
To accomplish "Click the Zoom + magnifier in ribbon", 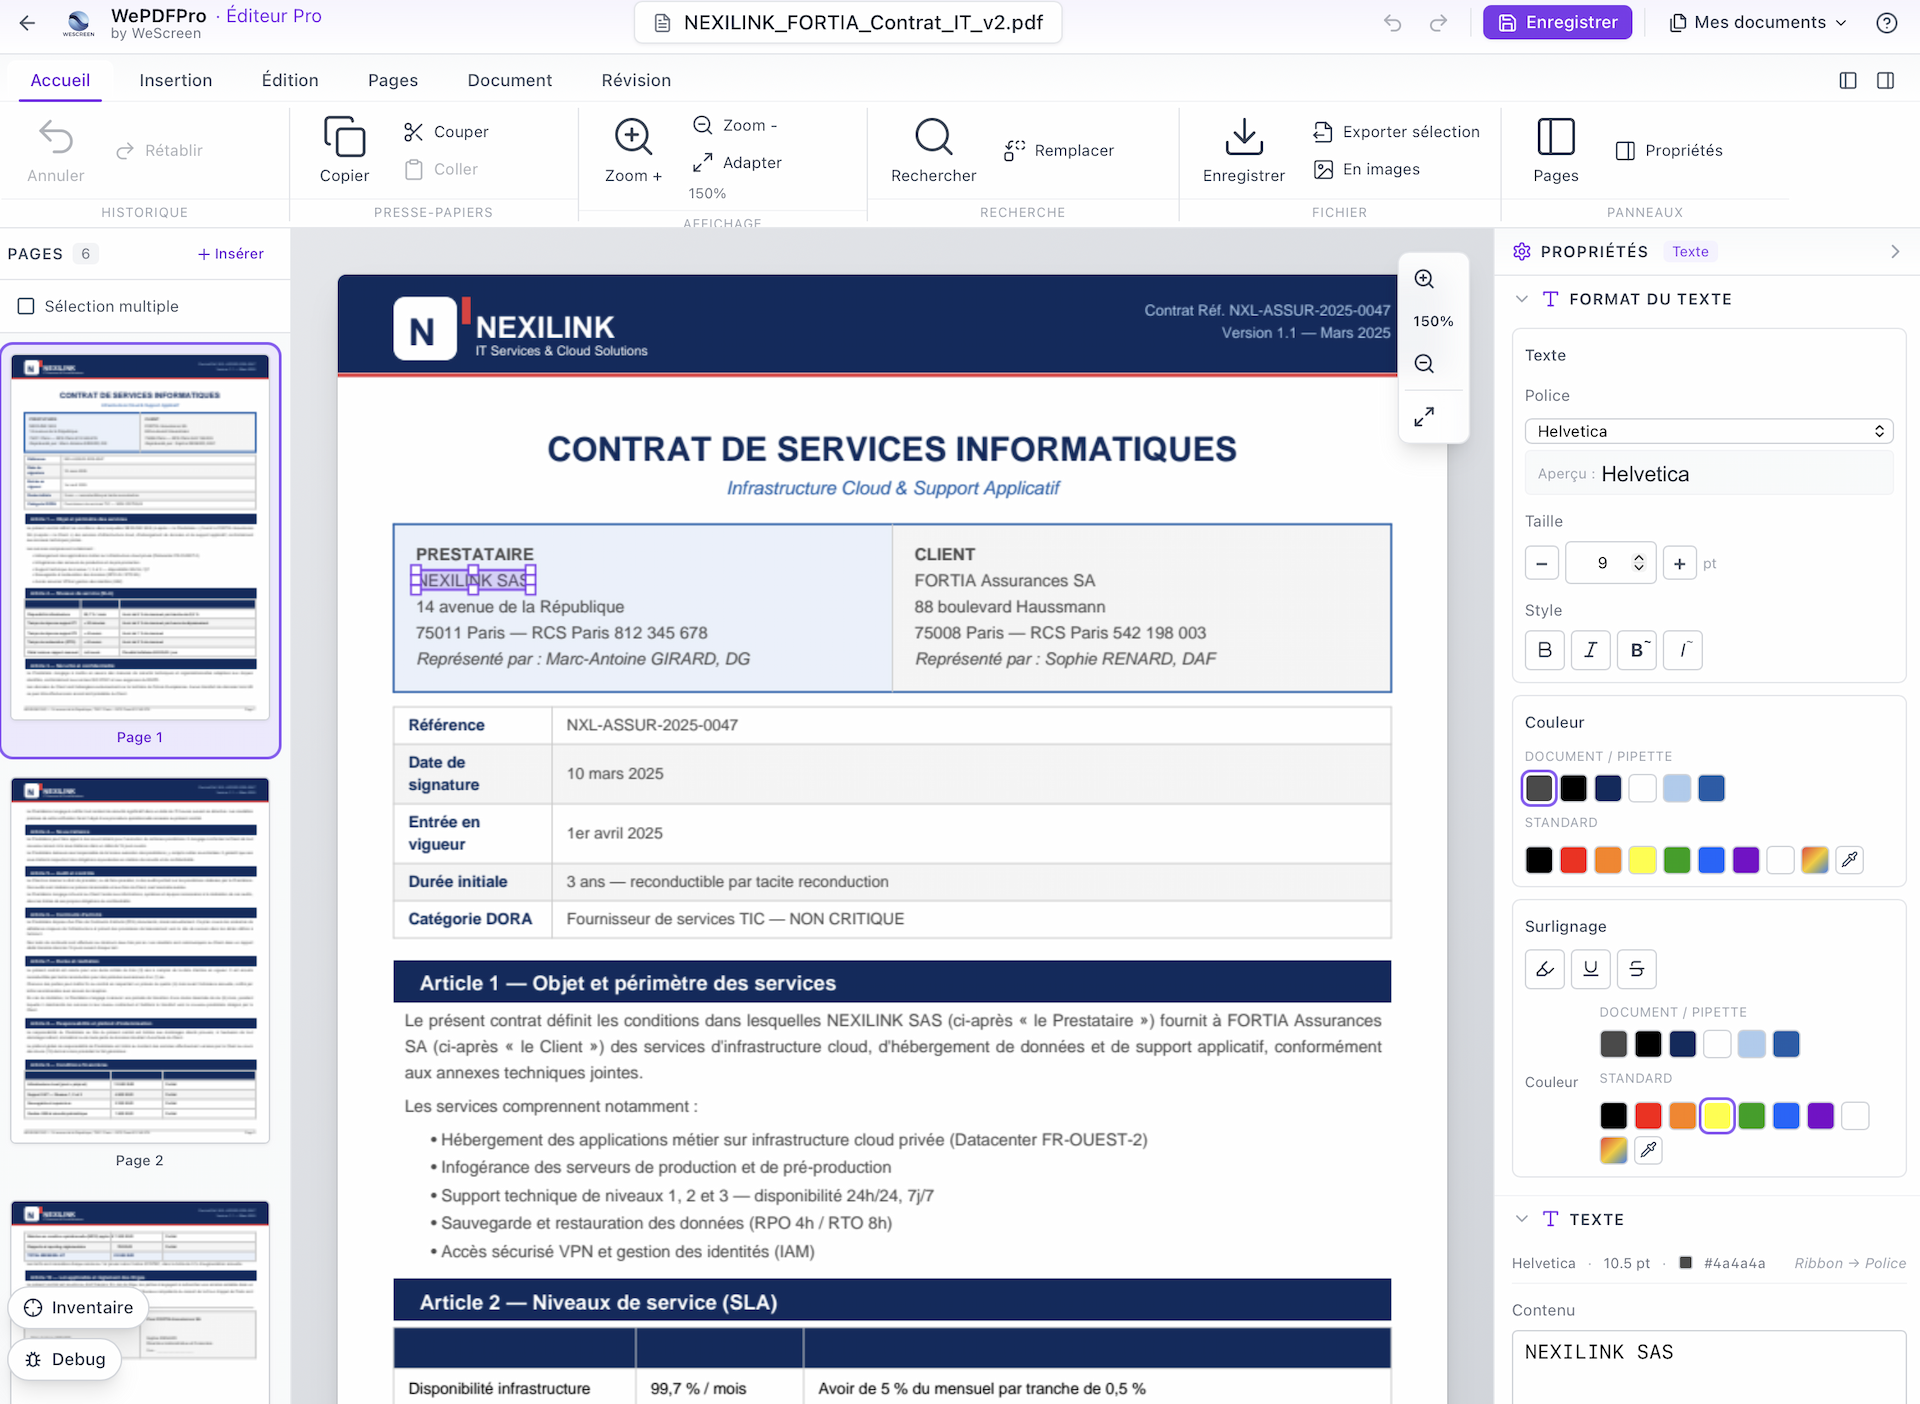I will click(633, 137).
